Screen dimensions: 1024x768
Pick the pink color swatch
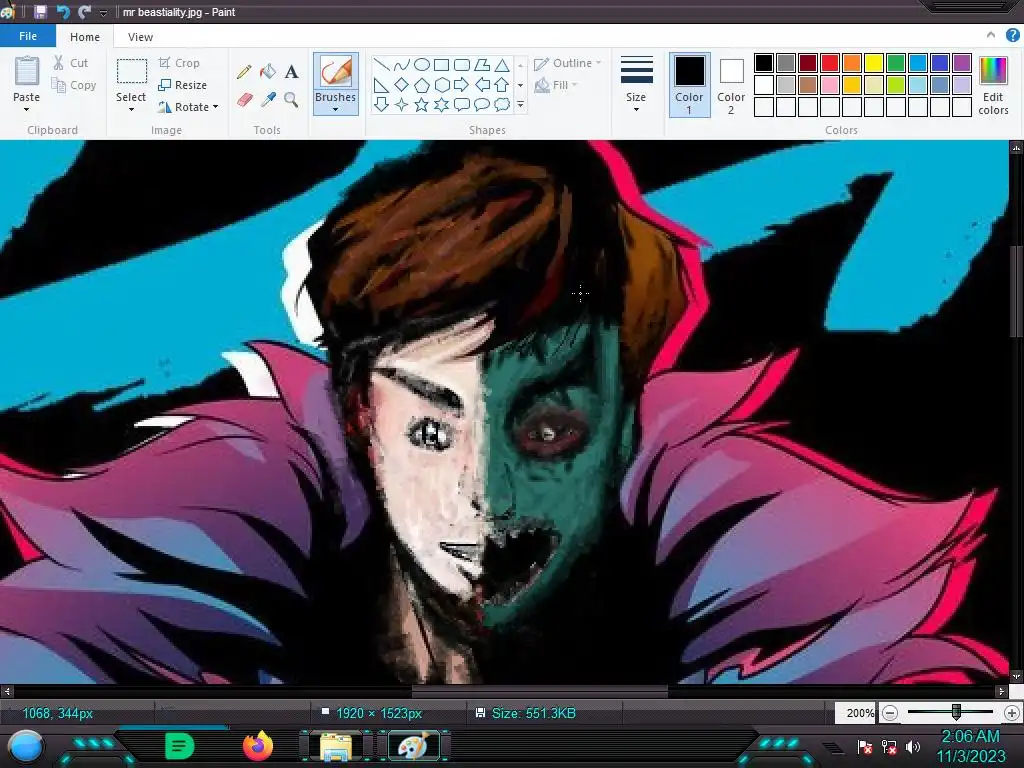(830, 85)
